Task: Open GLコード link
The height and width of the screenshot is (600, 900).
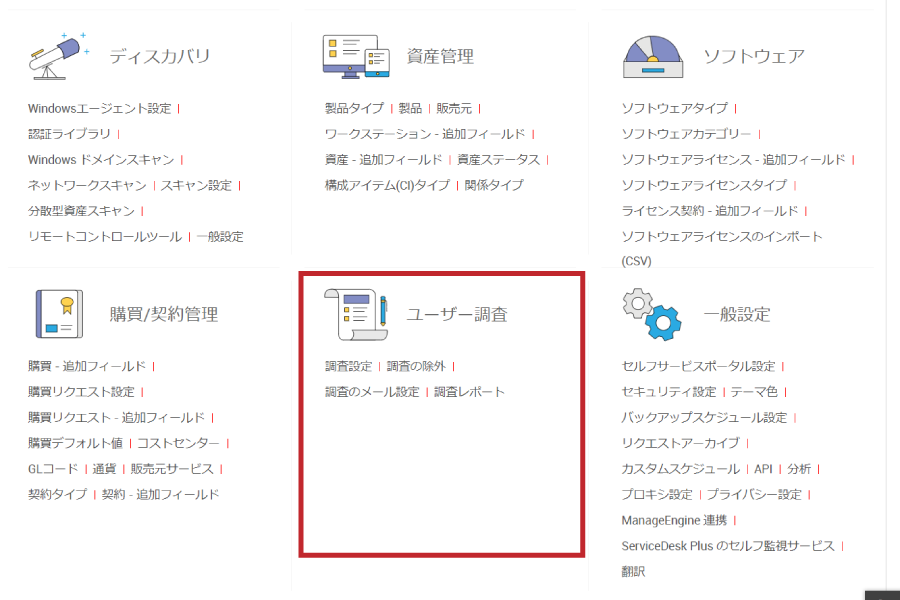Action: [53, 469]
